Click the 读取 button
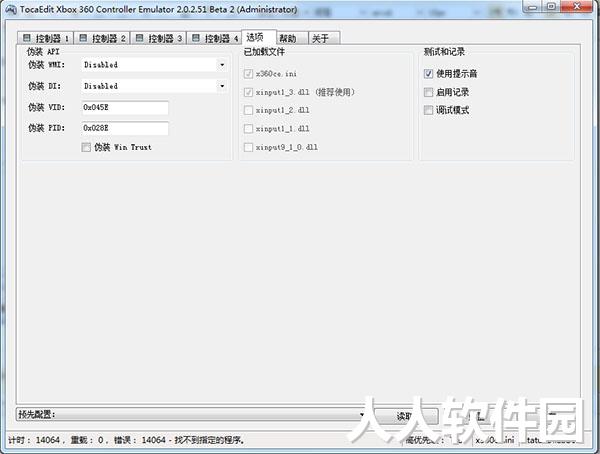 (x=405, y=416)
